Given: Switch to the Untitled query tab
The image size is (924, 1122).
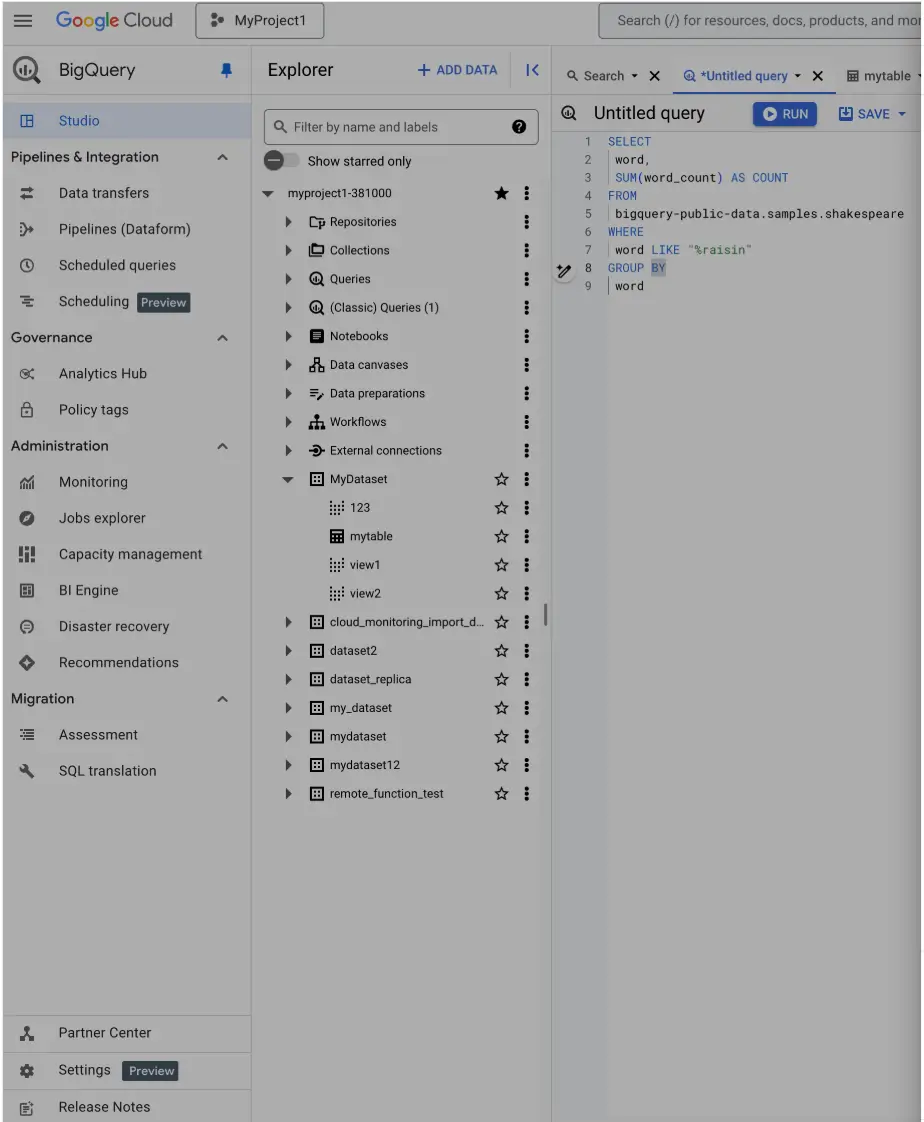Looking at the screenshot, I should point(743,76).
